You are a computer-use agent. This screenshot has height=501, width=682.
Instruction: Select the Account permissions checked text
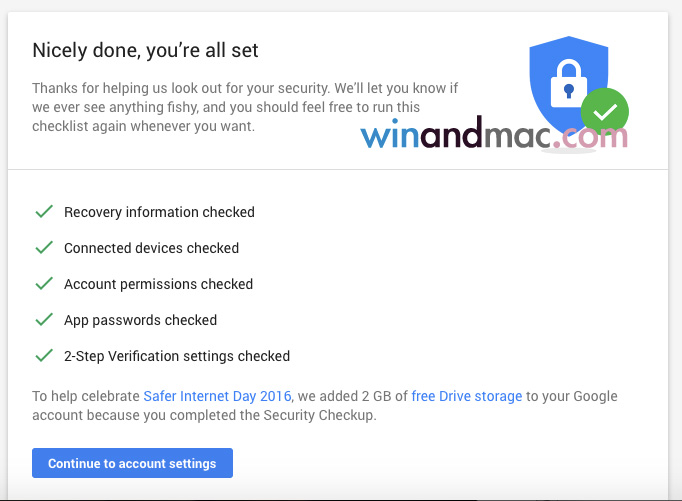click(x=158, y=284)
